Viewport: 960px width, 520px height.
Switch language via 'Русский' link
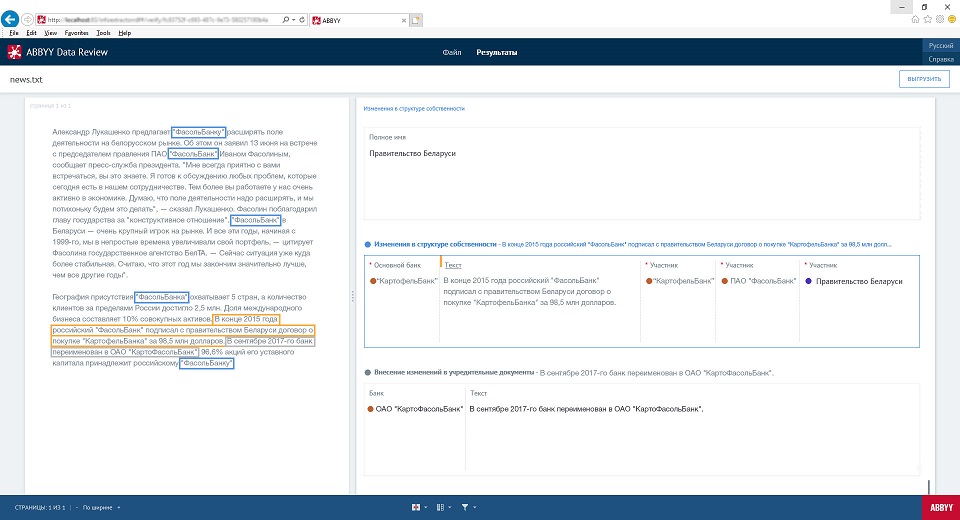pos(940,46)
